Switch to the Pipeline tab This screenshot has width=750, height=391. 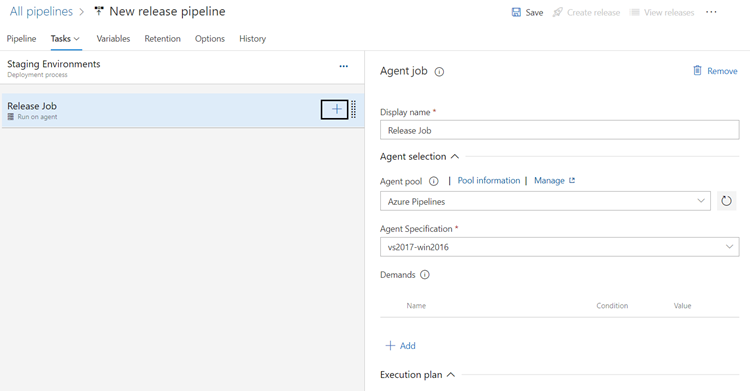[21, 39]
